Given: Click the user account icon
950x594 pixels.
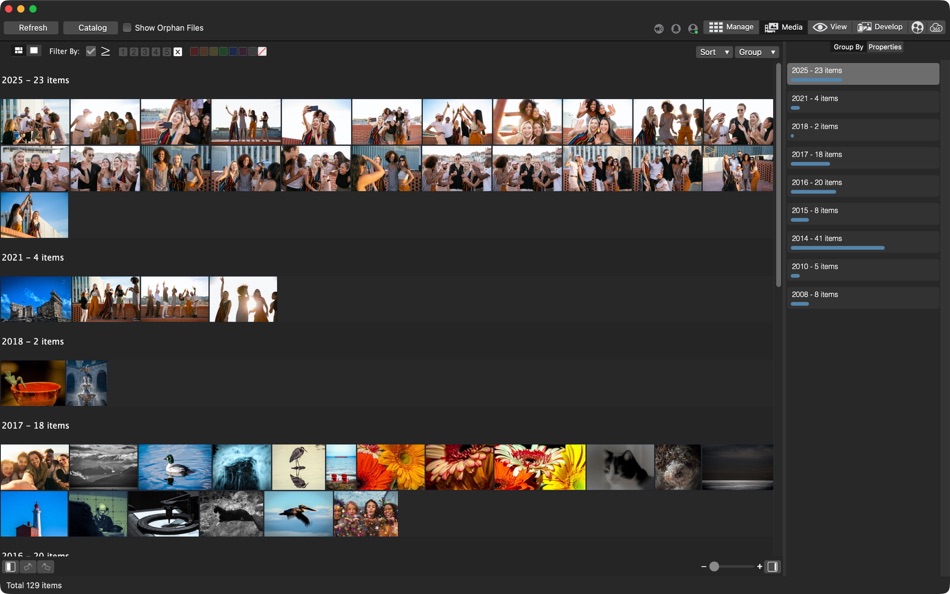Looking at the screenshot, I should point(693,27).
